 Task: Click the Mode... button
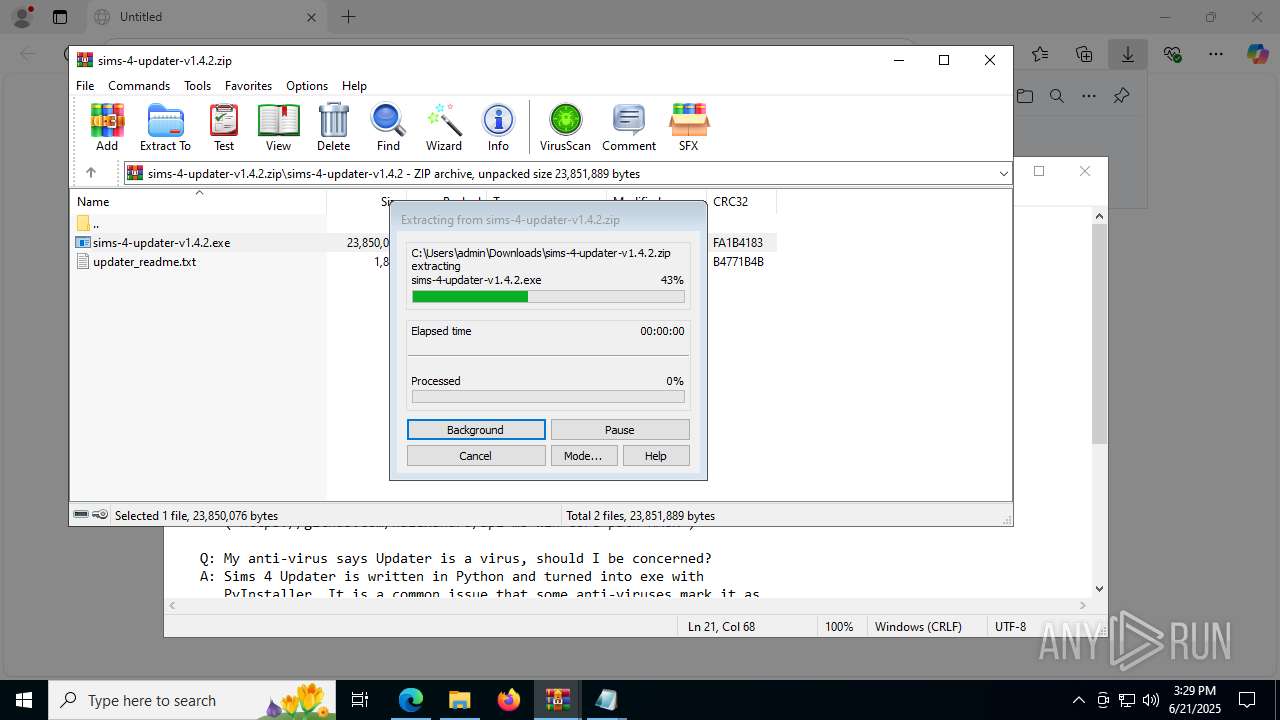pyautogui.click(x=583, y=456)
